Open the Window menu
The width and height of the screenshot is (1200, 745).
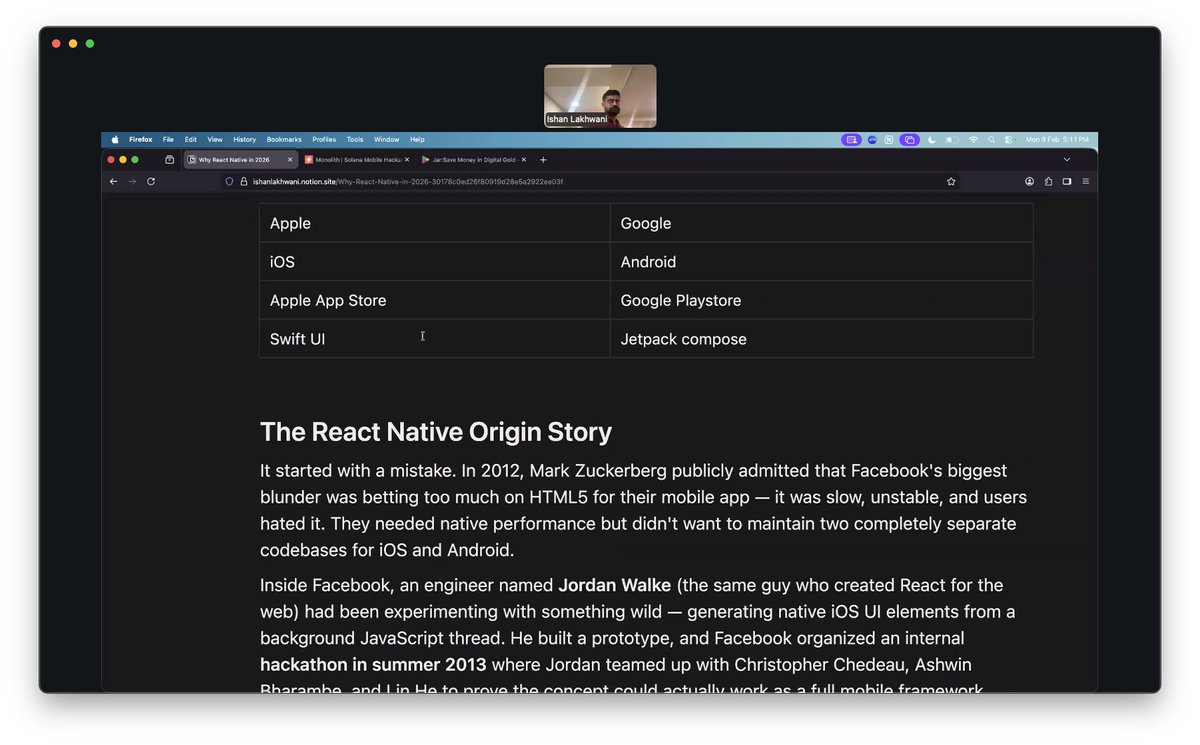(387, 140)
